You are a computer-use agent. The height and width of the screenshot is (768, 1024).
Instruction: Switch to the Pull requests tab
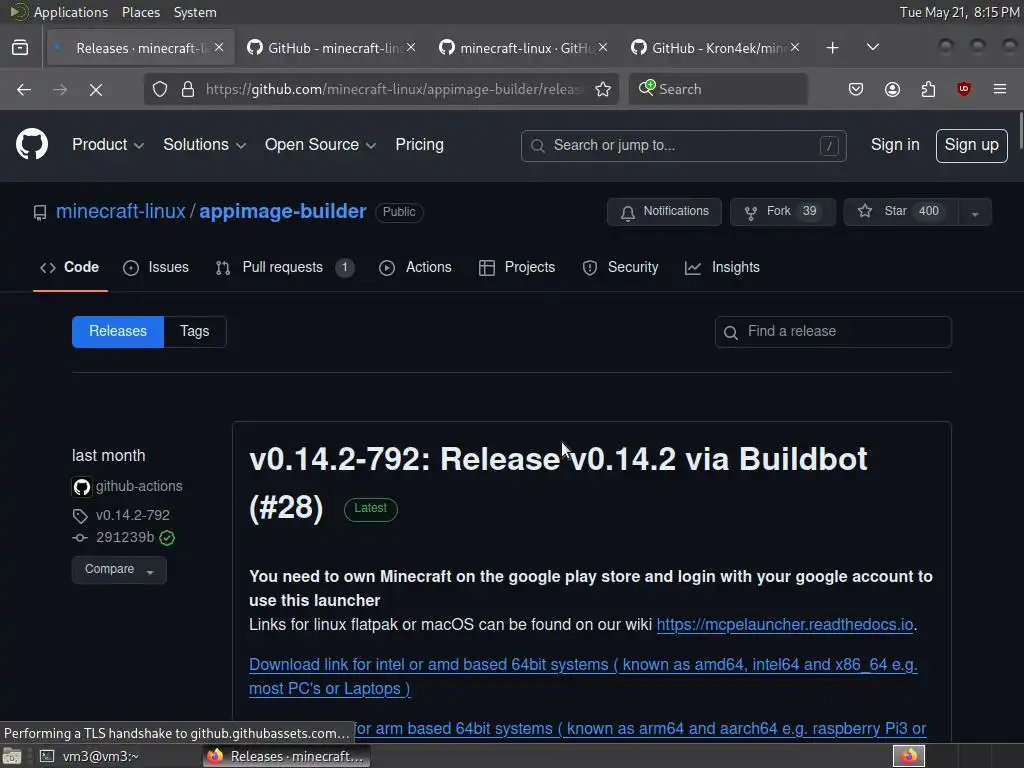pyautogui.click(x=285, y=267)
